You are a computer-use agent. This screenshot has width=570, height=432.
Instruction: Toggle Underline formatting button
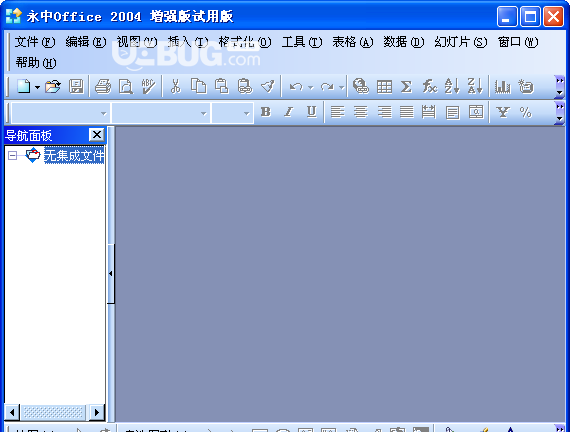click(311, 112)
